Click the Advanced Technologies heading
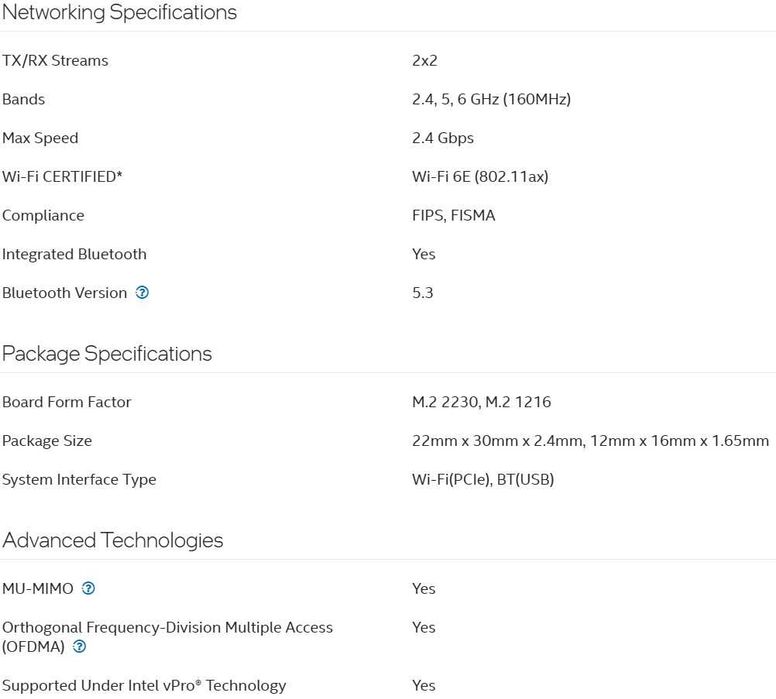Viewport: 776px width, 699px height. tap(112, 541)
